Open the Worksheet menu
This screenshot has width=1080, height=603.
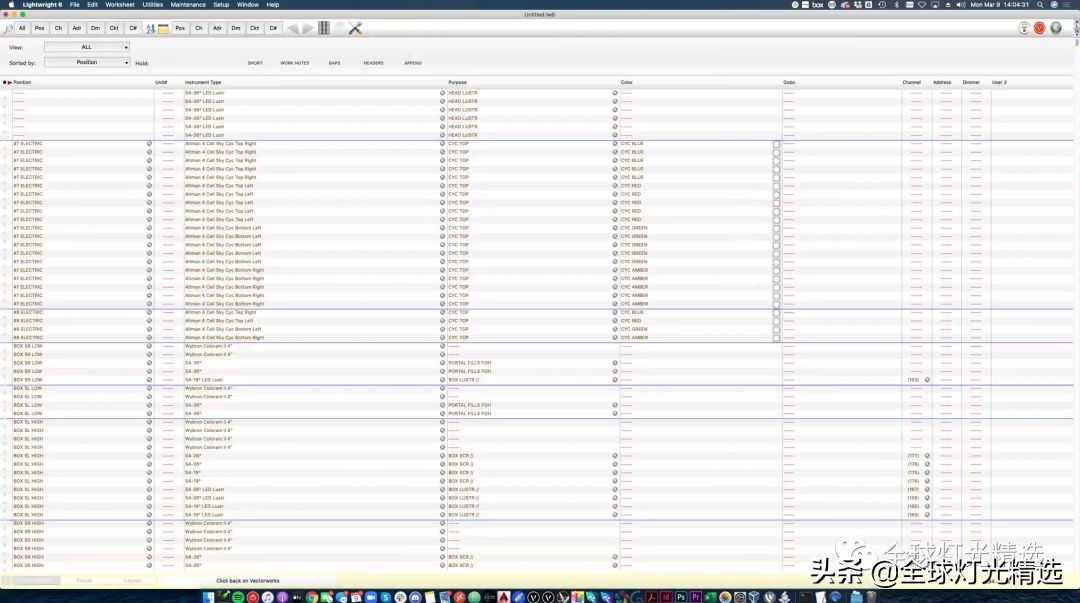point(120,5)
